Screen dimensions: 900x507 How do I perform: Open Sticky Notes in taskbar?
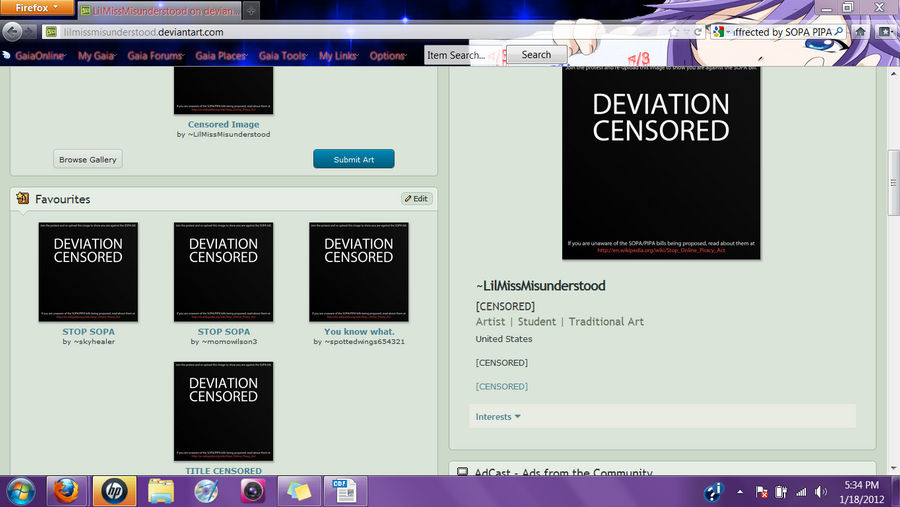coord(298,491)
